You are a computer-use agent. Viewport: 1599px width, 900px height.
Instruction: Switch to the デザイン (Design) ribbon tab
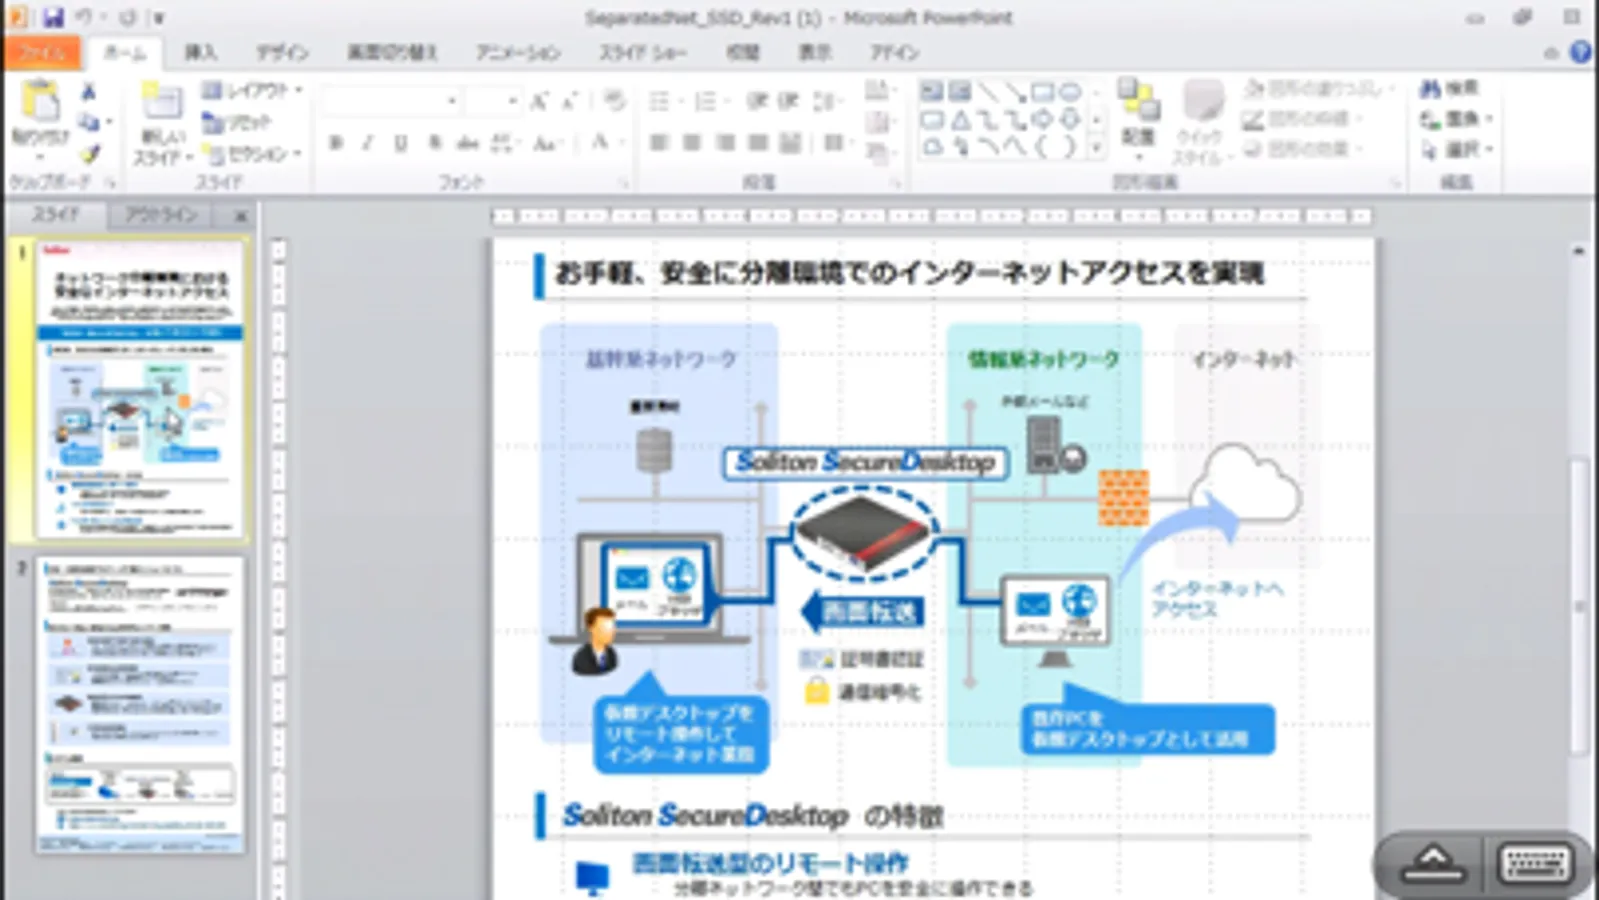(282, 52)
